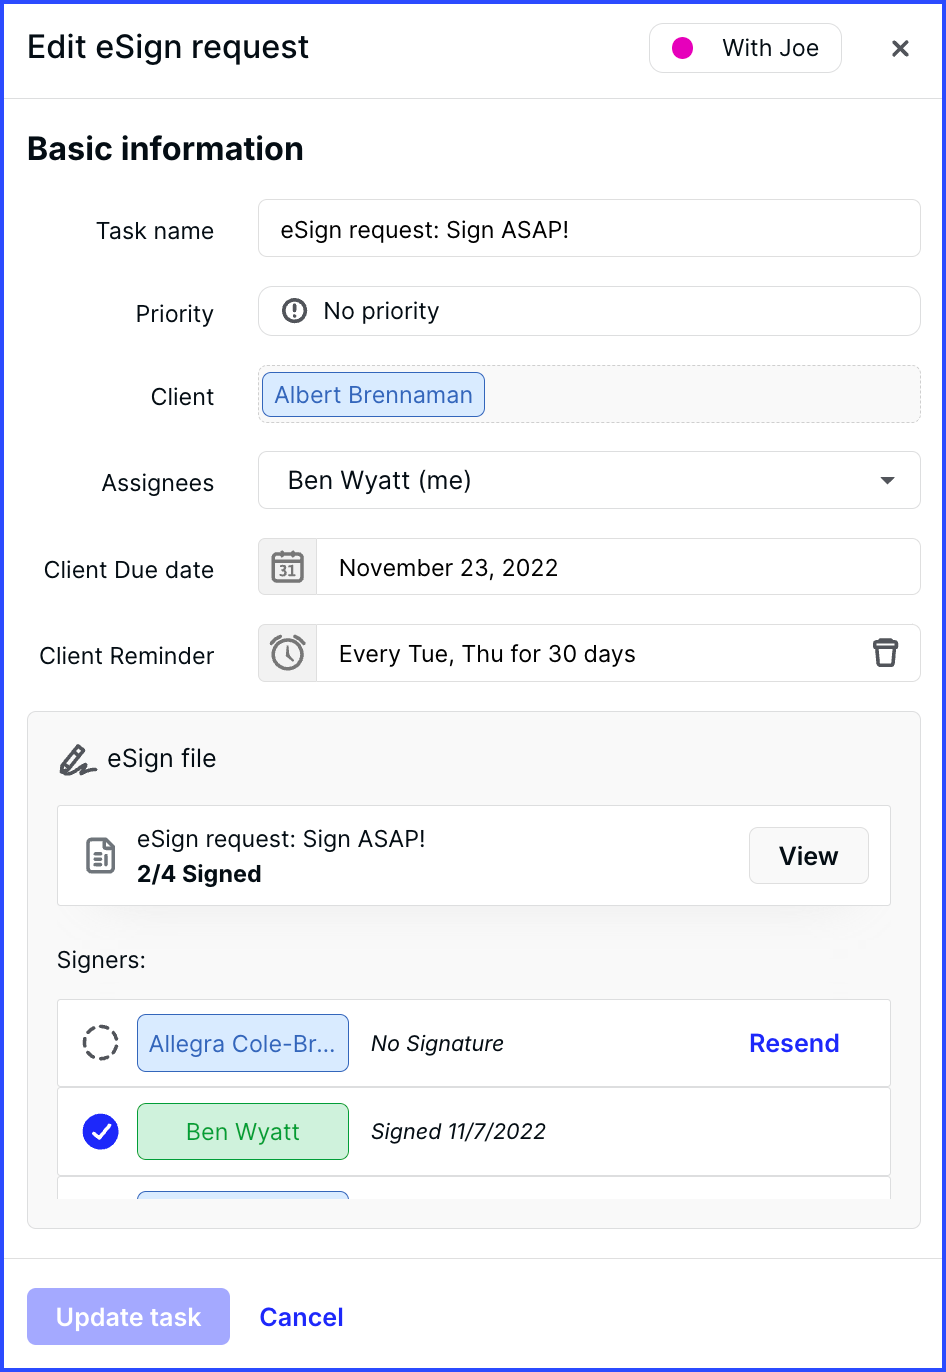Click the Ben Wyatt green signer tag

[x=243, y=1131]
